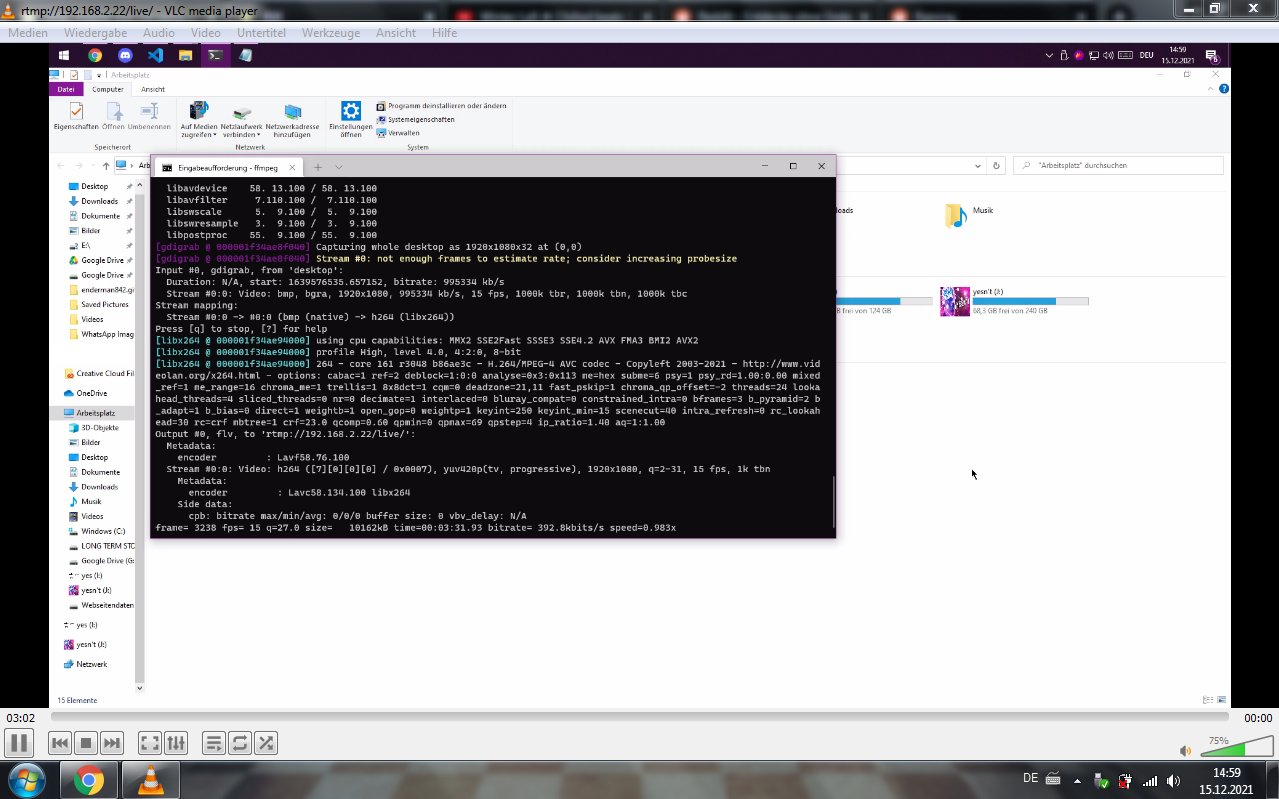Toggle remaining time label 00:00

[x=1258, y=718]
